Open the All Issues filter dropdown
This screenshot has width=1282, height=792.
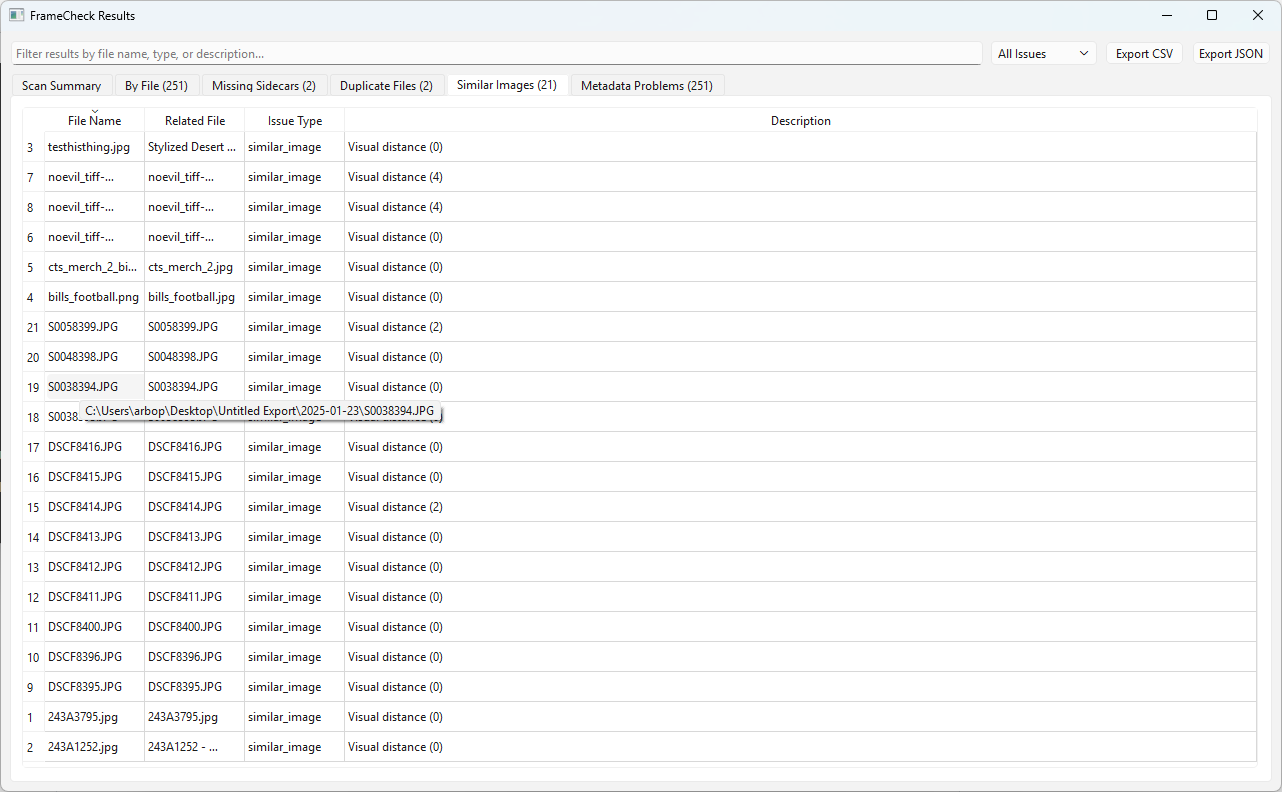pyautogui.click(x=1043, y=53)
